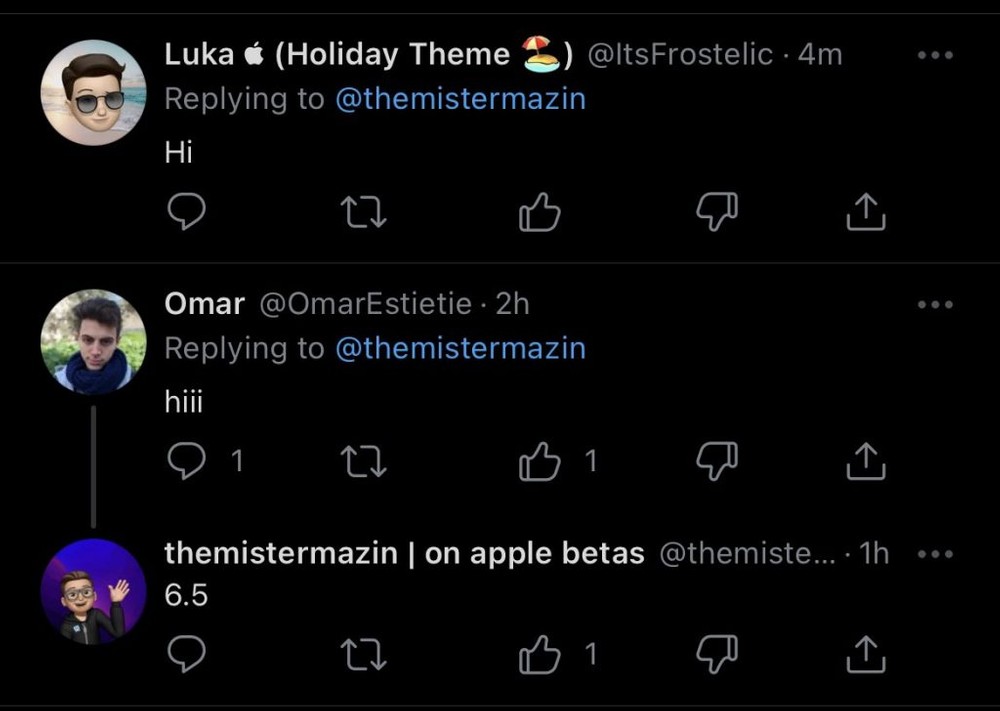Like Luka's "Hi" tweet with thumbs up
This screenshot has width=1000, height=711.
(x=540, y=211)
